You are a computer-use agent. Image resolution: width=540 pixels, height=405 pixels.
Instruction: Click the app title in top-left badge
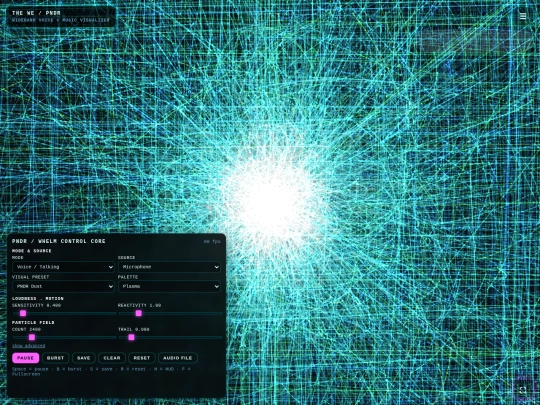click(x=36, y=13)
